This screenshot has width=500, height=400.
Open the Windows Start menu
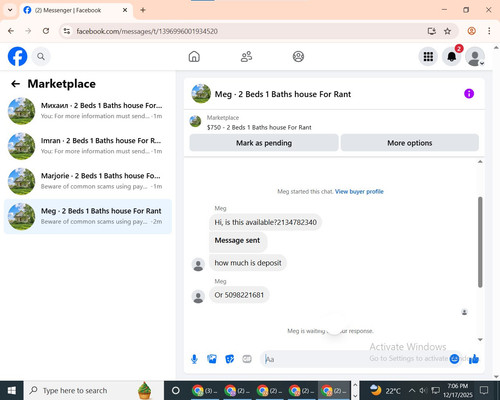(x=12, y=390)
